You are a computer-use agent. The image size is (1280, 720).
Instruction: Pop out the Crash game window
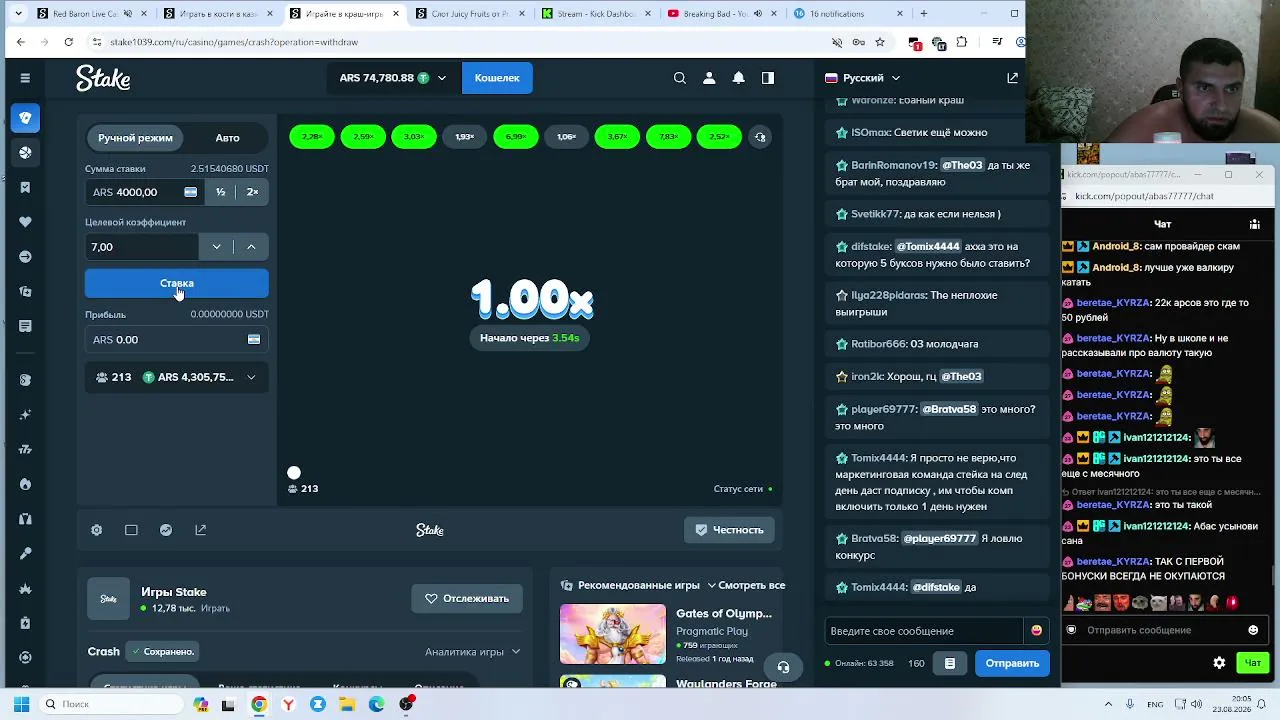click(x=201, y=530)
